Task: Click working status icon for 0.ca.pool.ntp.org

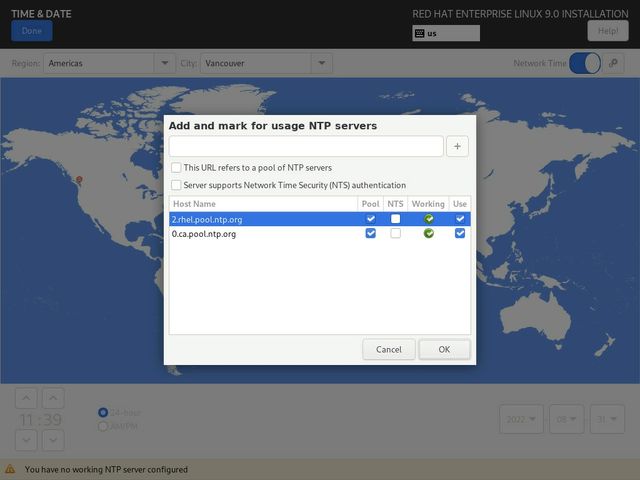Action: 429,233
